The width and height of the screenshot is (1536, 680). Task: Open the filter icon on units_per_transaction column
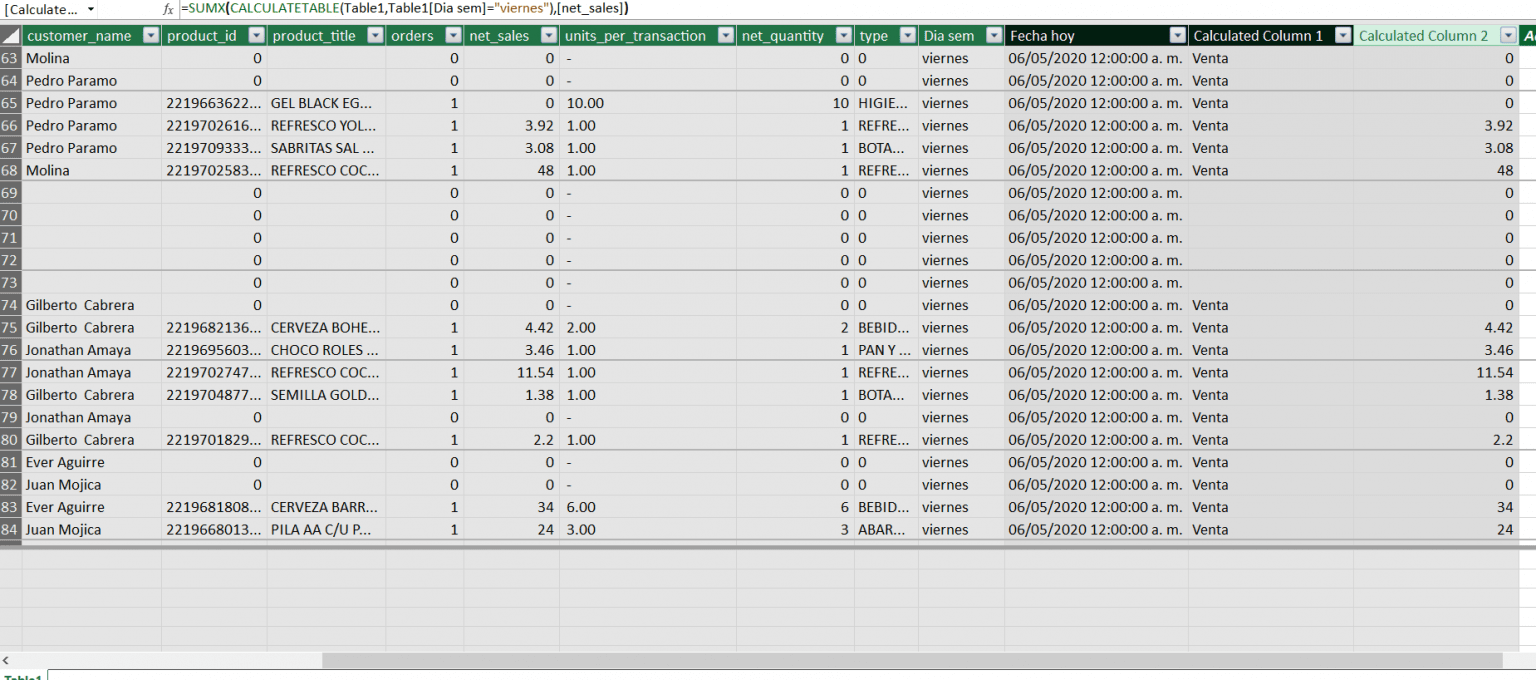point(726,35)
